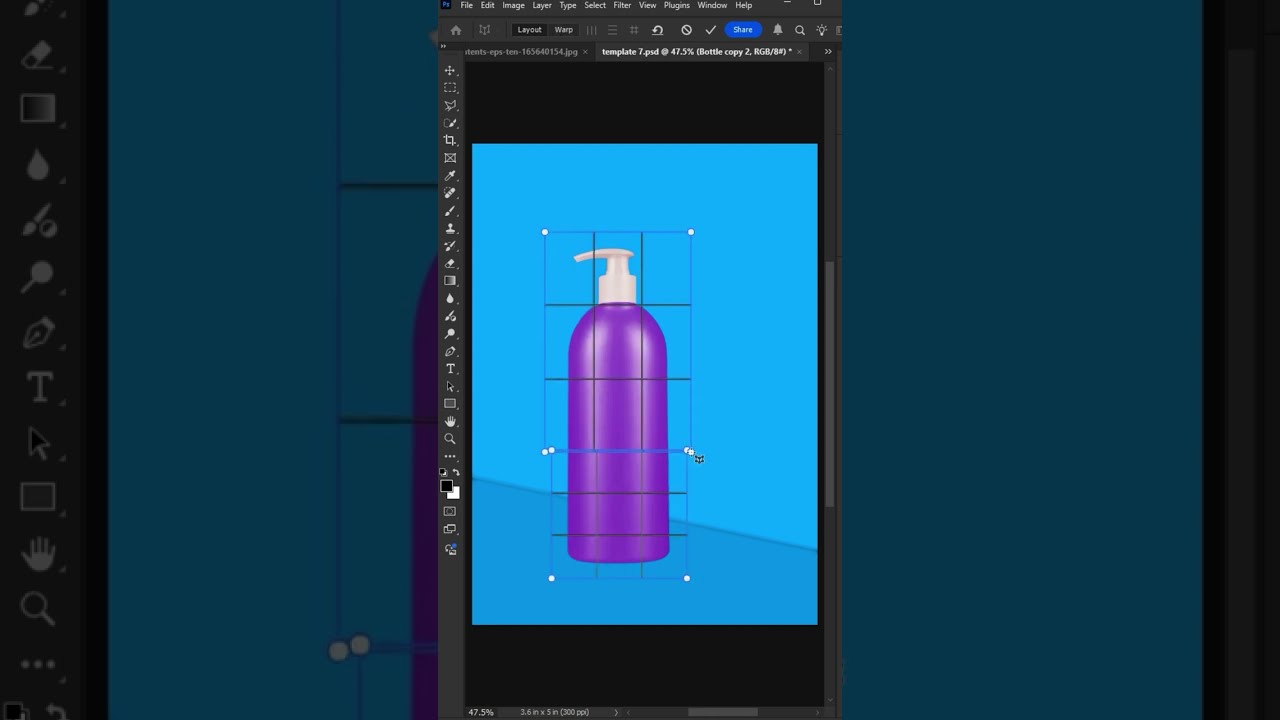Change the screen mode icon

(450, 529)
